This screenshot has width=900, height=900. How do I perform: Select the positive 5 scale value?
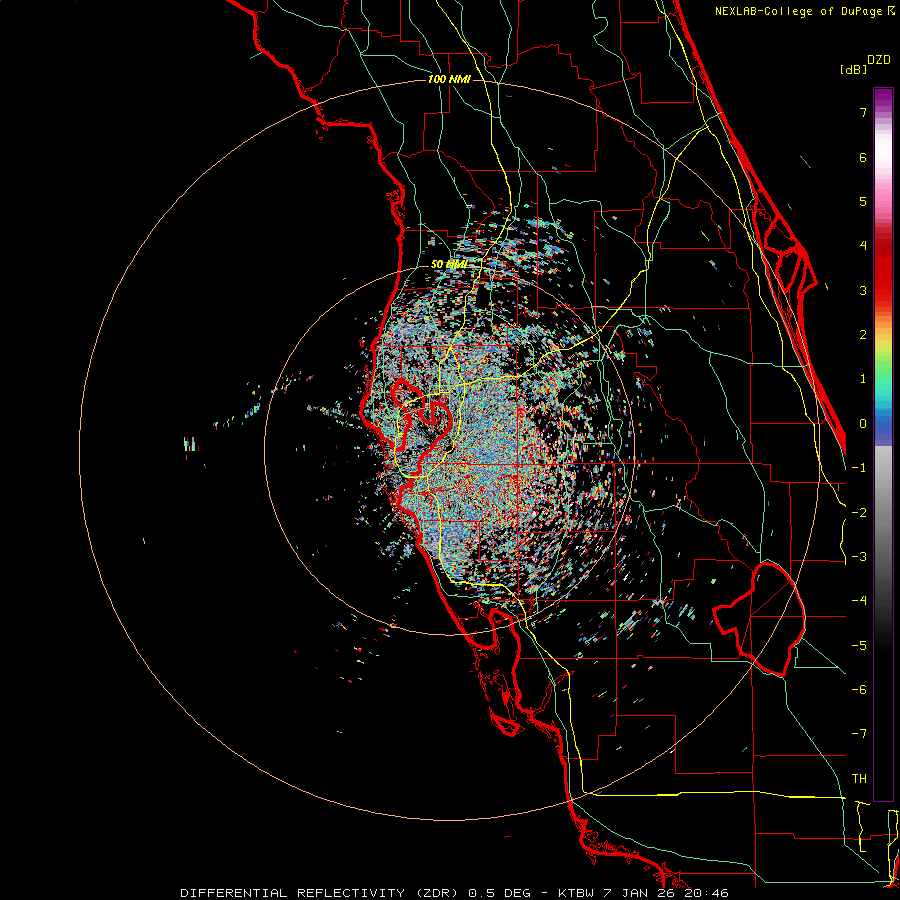[863, 201]
